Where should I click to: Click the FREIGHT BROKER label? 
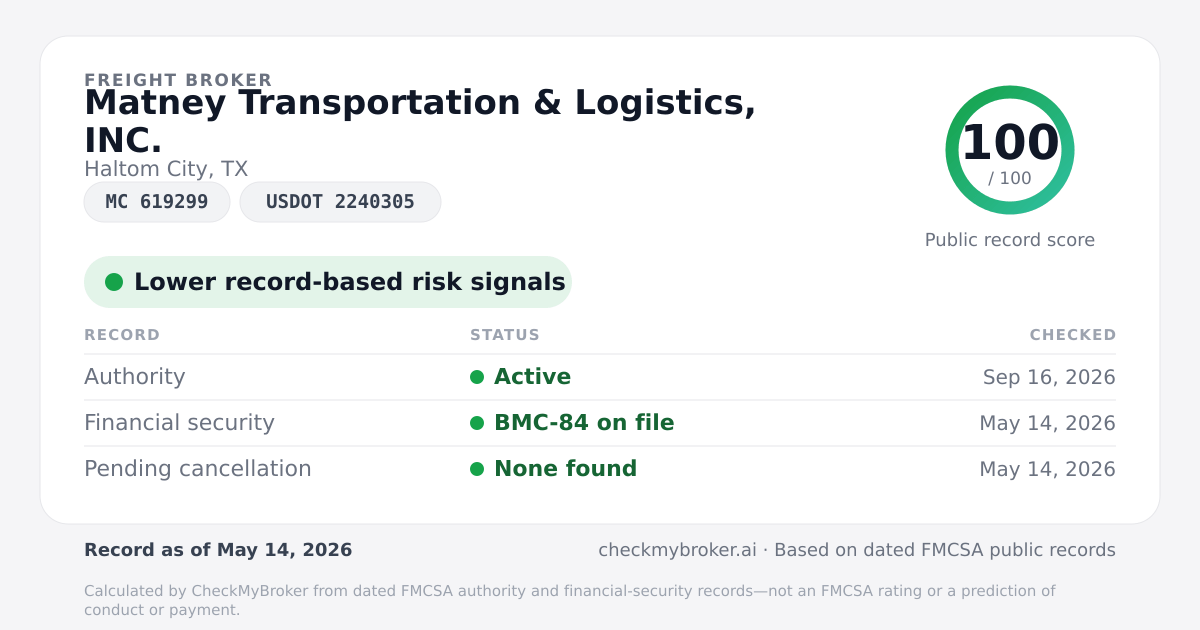[178, 80]
